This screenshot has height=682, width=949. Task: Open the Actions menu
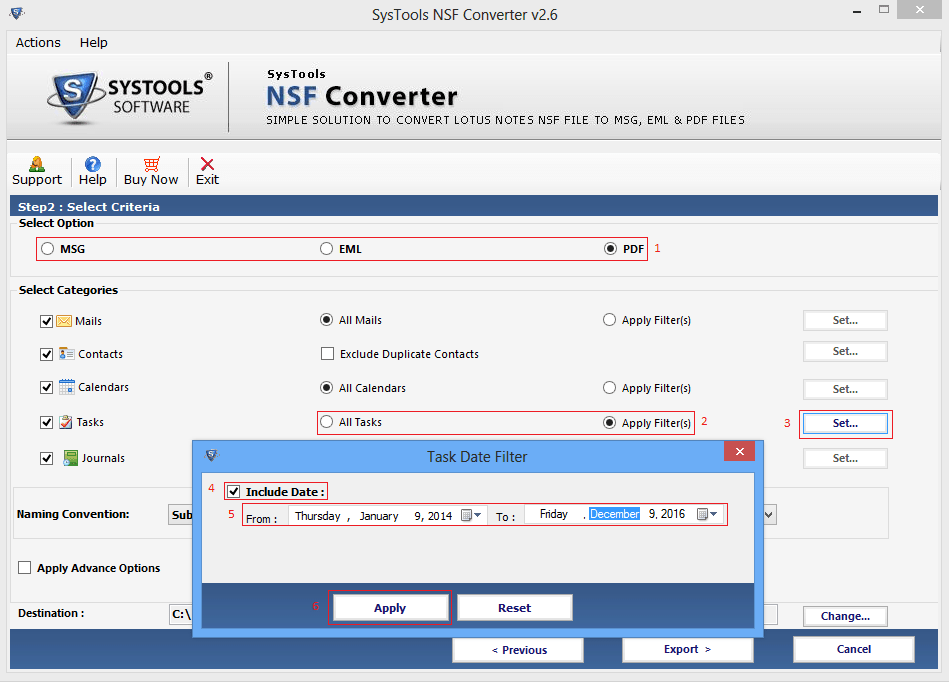[x=38, y=42]
